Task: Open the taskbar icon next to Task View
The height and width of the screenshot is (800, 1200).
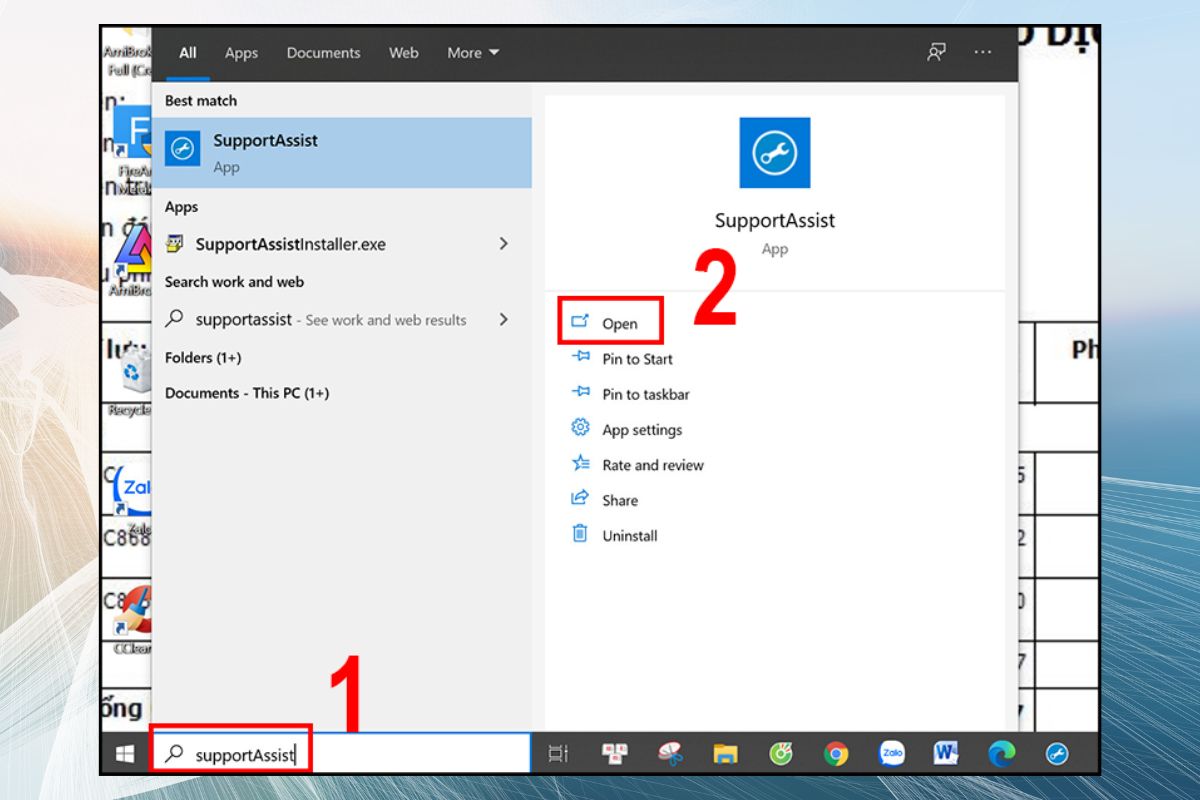Action: coord(614,754)
